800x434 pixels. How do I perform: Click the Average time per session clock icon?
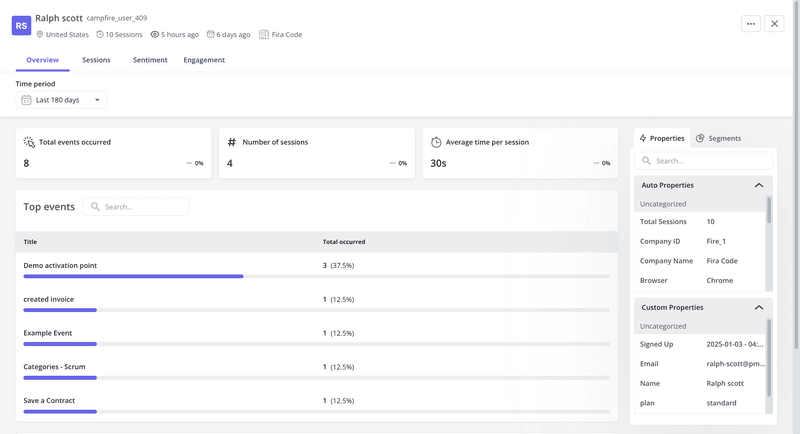pos(436,142)
